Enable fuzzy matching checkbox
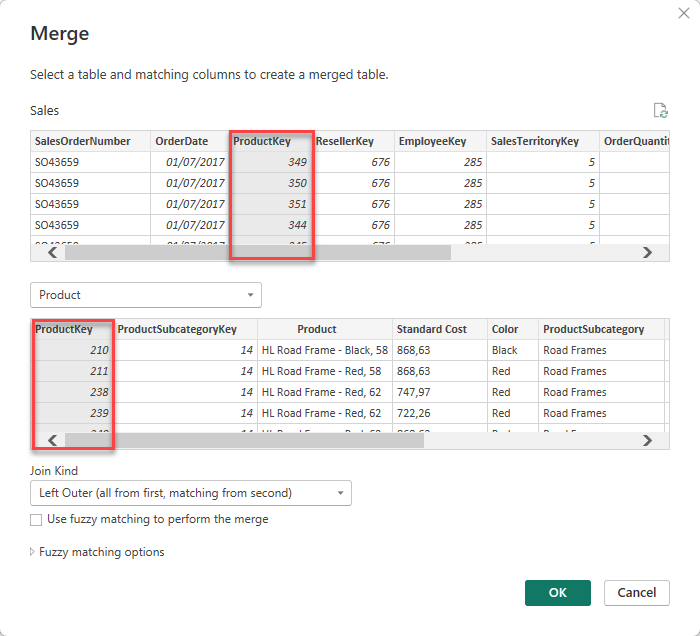The image size is (700, 636). click(37, 520)
